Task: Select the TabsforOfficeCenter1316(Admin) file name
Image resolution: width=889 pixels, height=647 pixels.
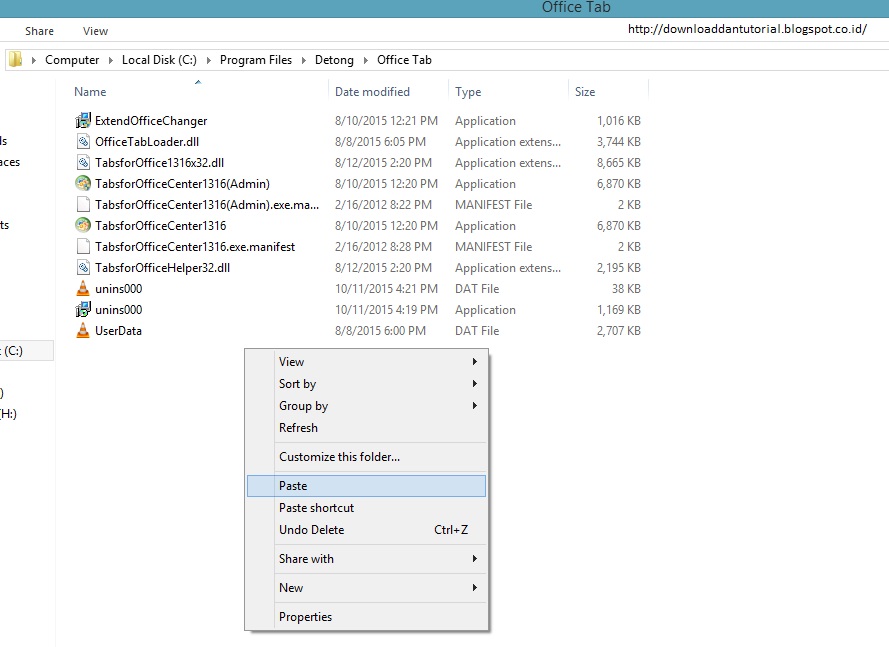Action: click(182, 184)
